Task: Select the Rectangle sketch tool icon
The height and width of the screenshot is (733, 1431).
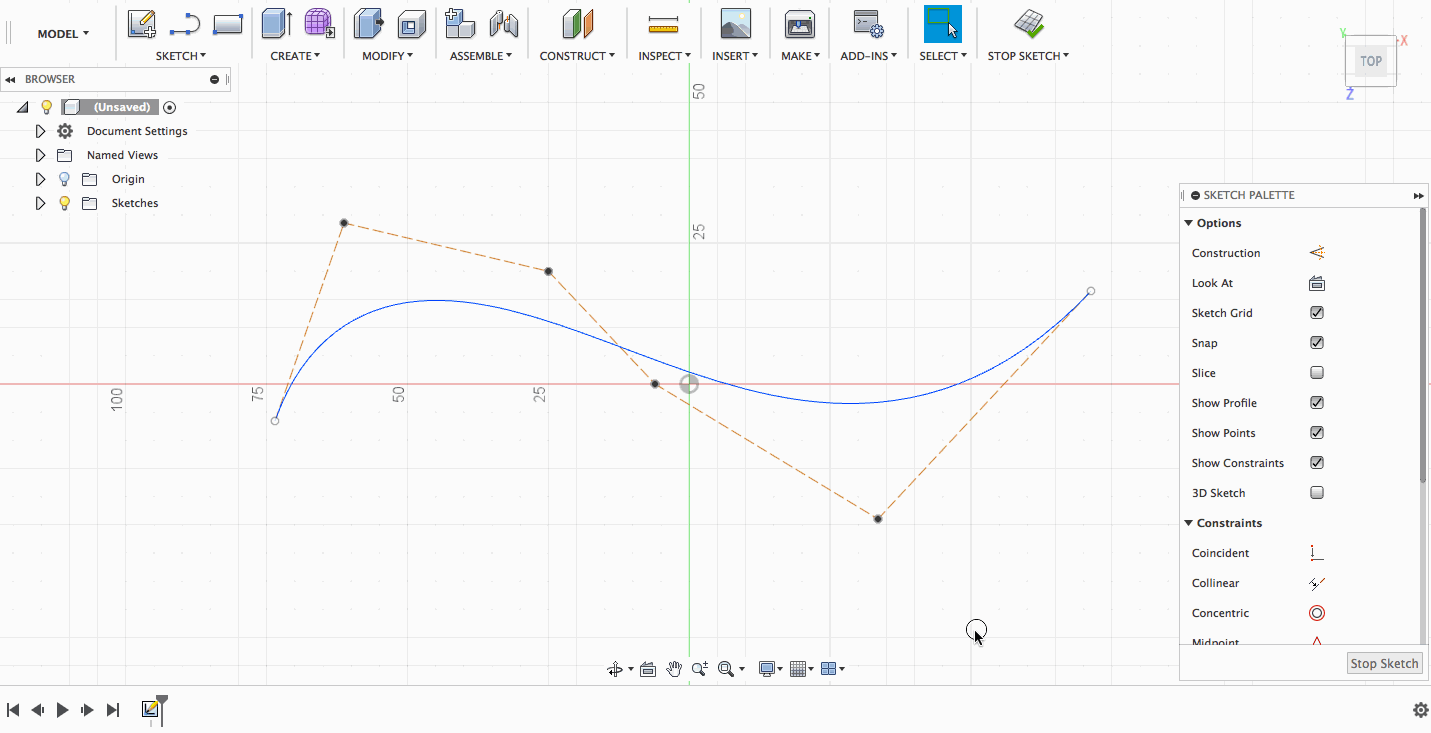Action: [228, 23]
